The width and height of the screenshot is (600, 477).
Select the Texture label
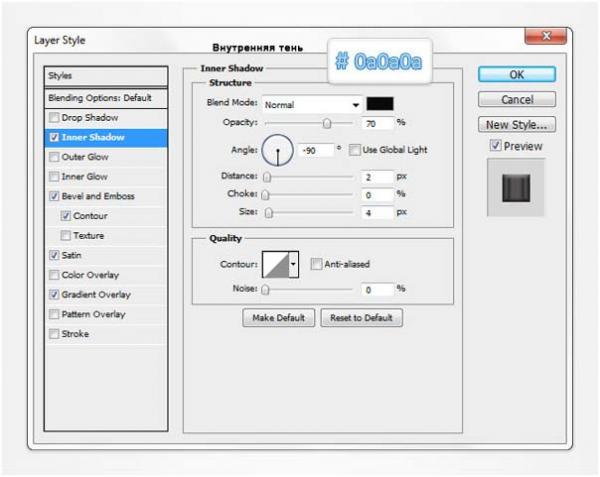tap(89, 235)
